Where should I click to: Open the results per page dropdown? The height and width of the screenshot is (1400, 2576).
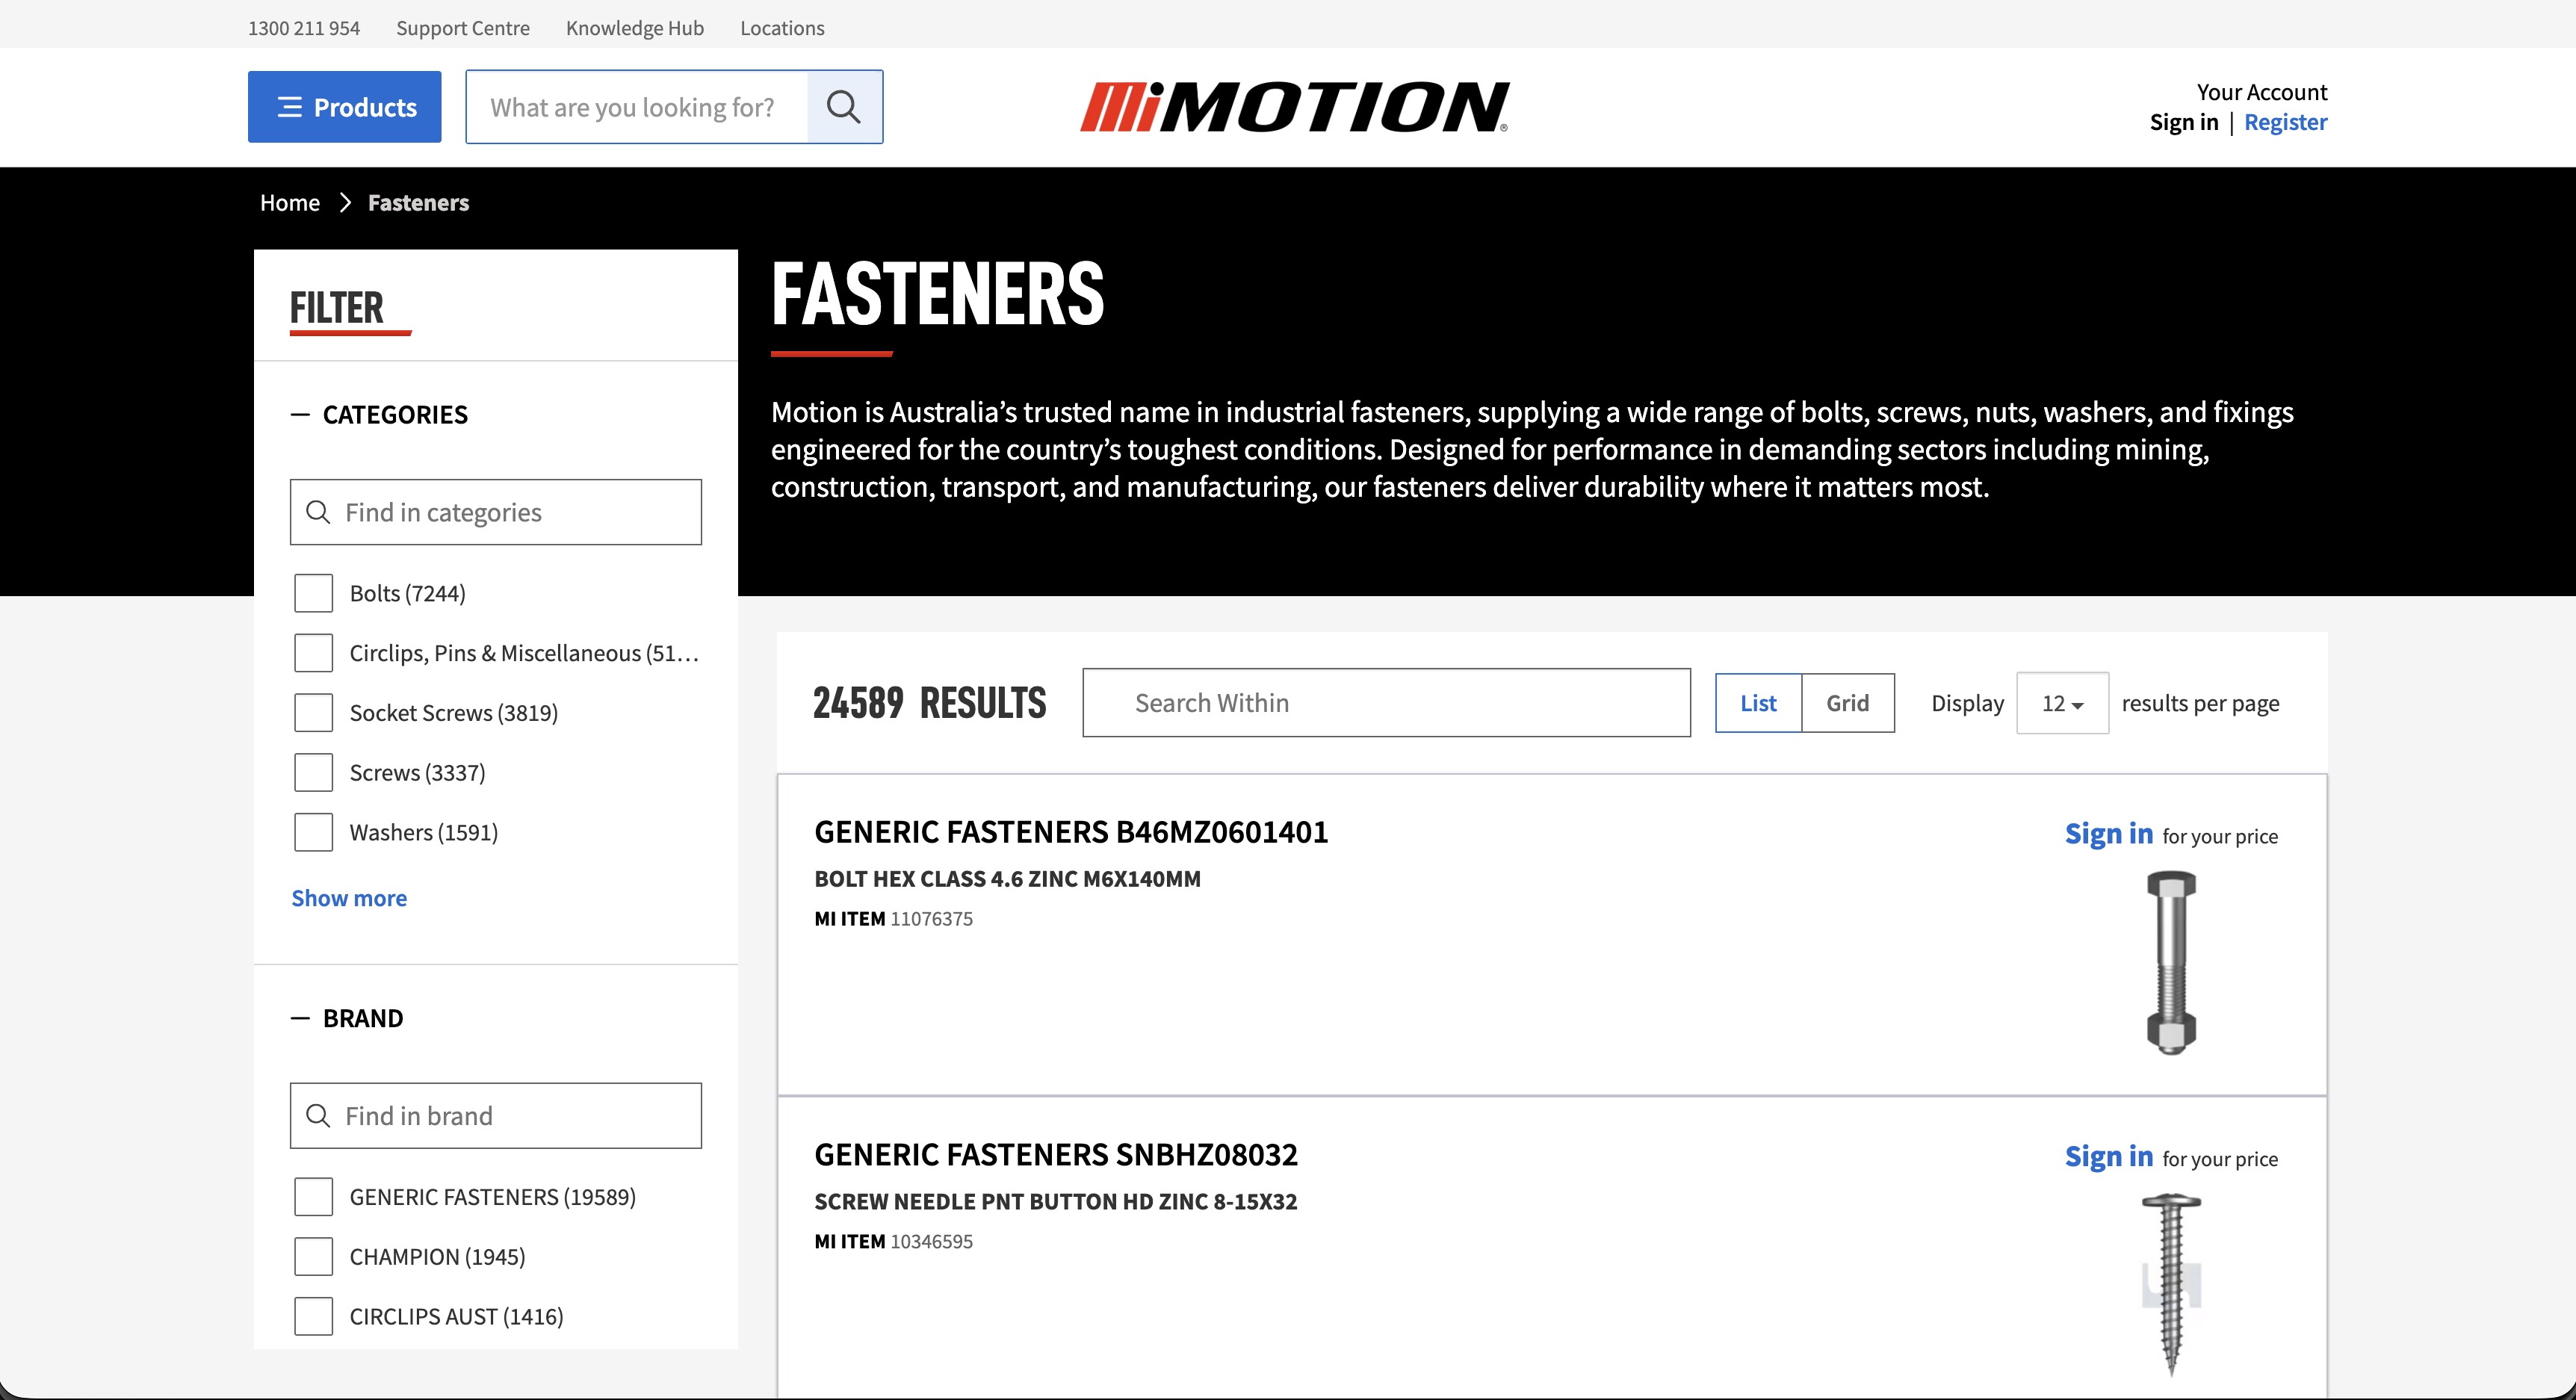tap(2062, 703)
